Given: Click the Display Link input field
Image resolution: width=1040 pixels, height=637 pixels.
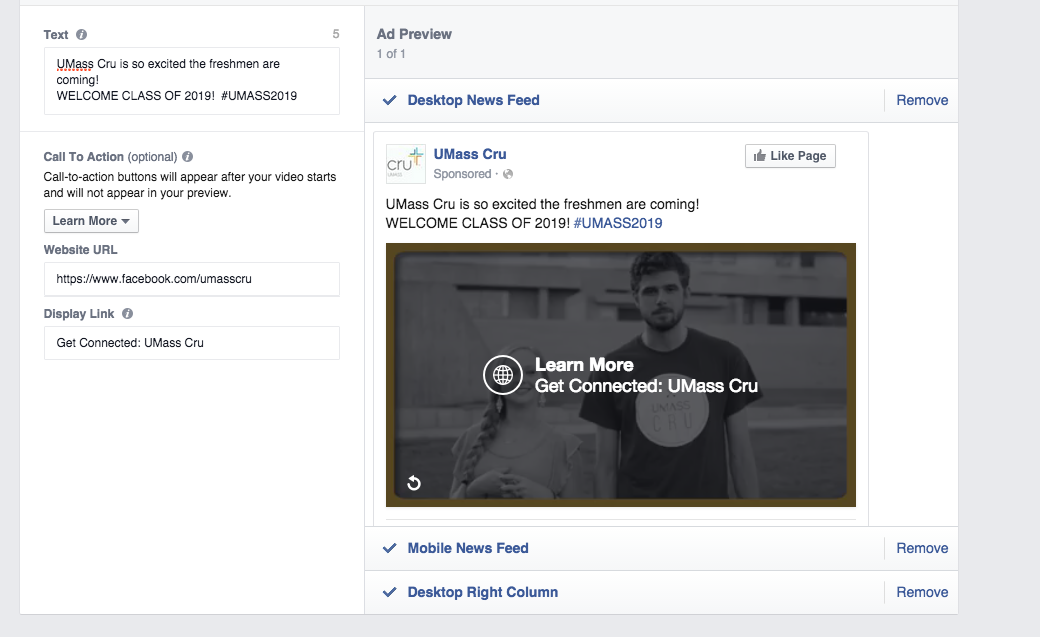Looking at the screenshot, I should click(192, 343).
